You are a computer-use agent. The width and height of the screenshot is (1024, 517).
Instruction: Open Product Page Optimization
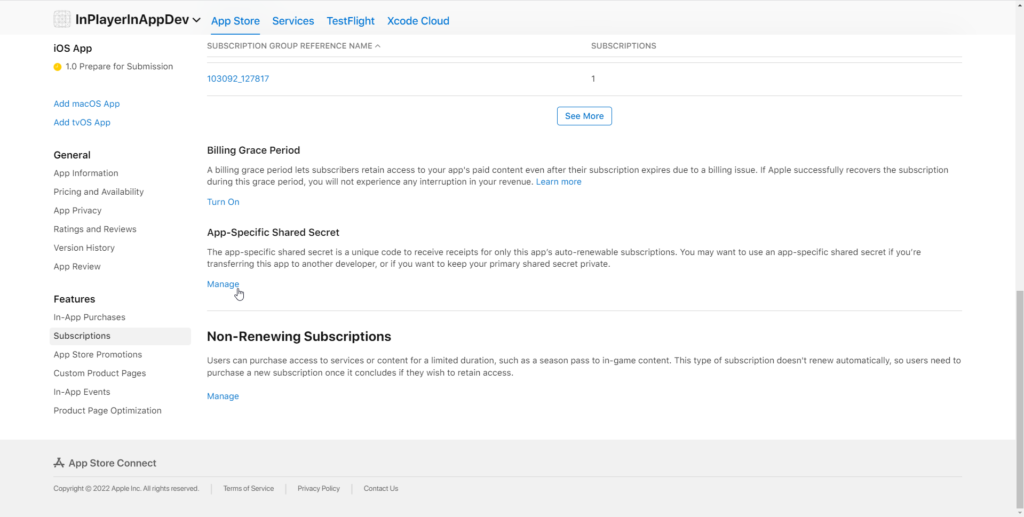click(x=108, y=411)
